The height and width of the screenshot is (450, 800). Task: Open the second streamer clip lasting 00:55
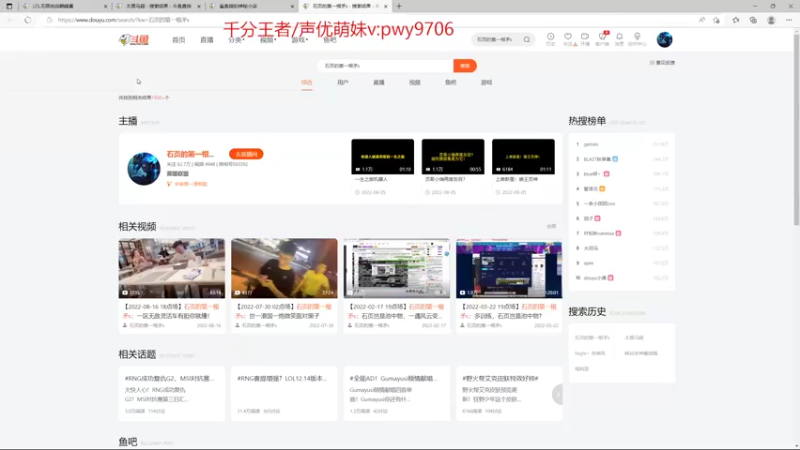[453, 157]
